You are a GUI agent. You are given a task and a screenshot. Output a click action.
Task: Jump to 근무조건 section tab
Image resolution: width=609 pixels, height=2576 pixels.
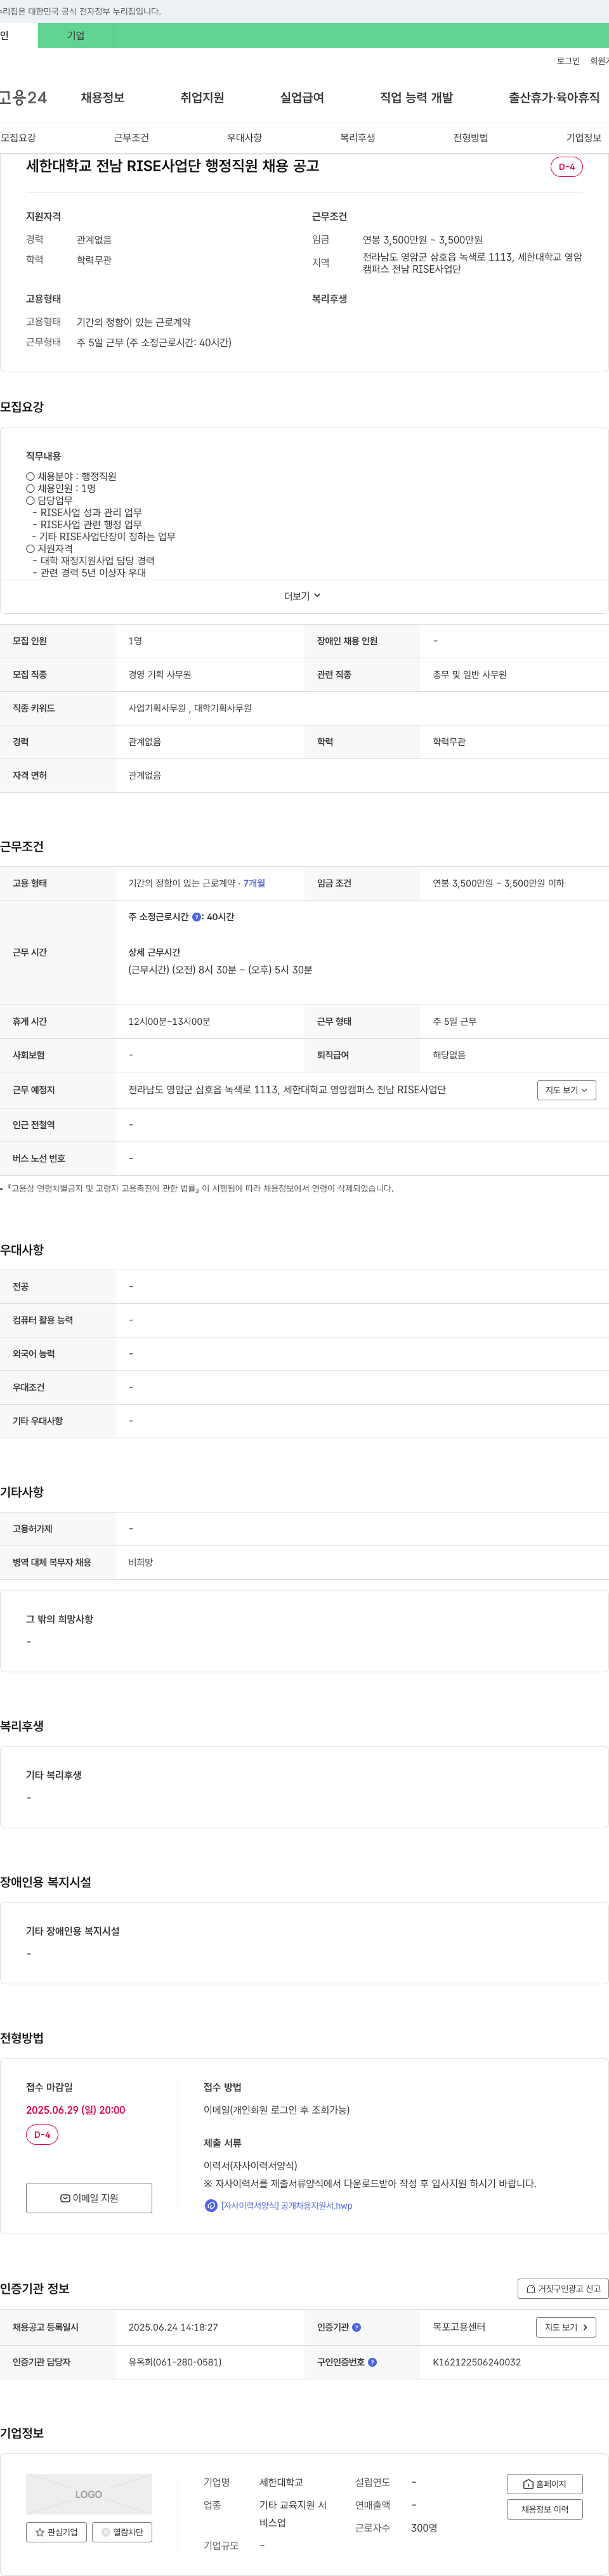click(131, 138)
